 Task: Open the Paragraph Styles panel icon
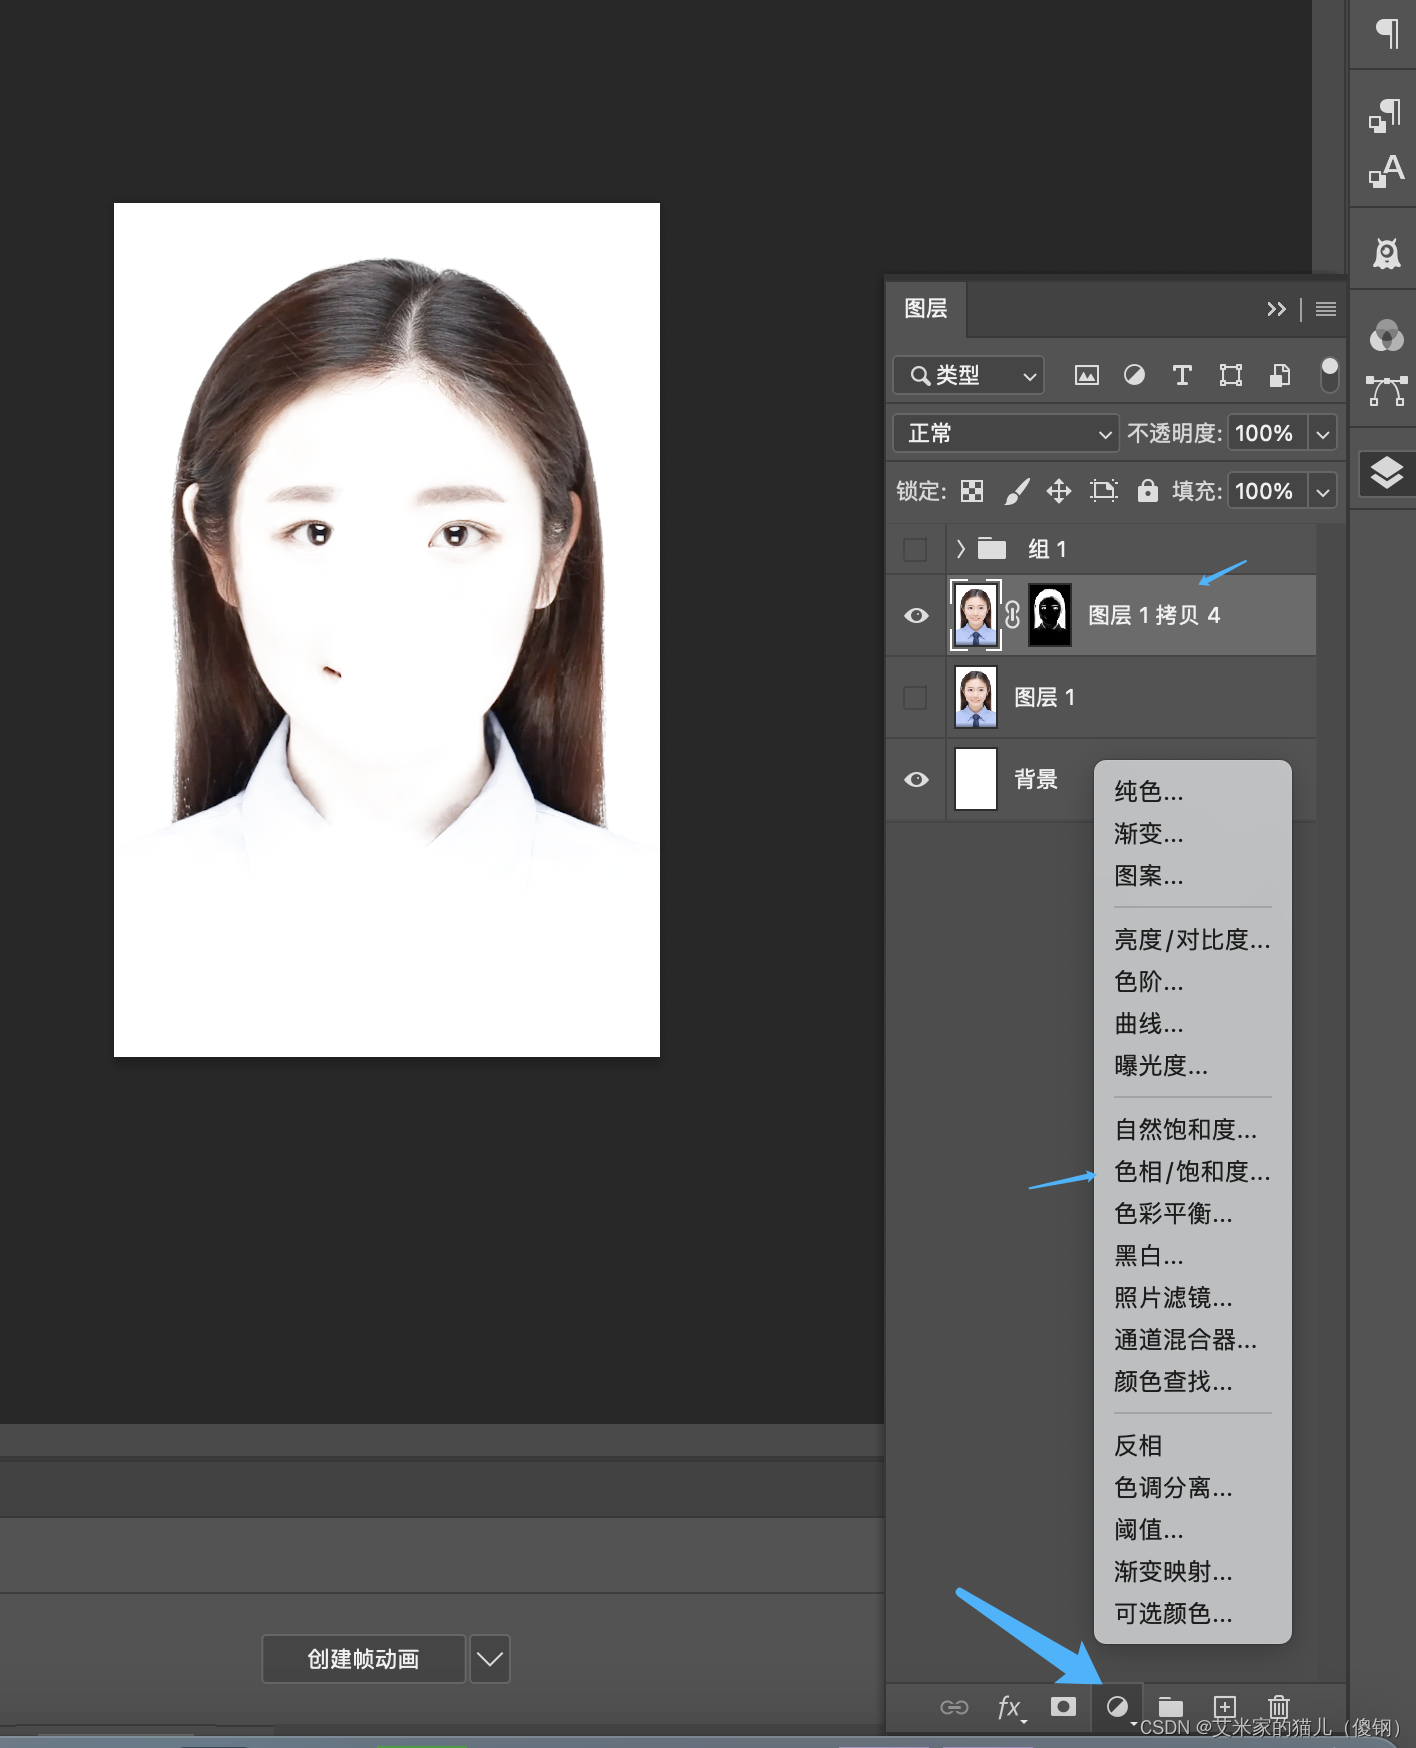click(1385, 116)
